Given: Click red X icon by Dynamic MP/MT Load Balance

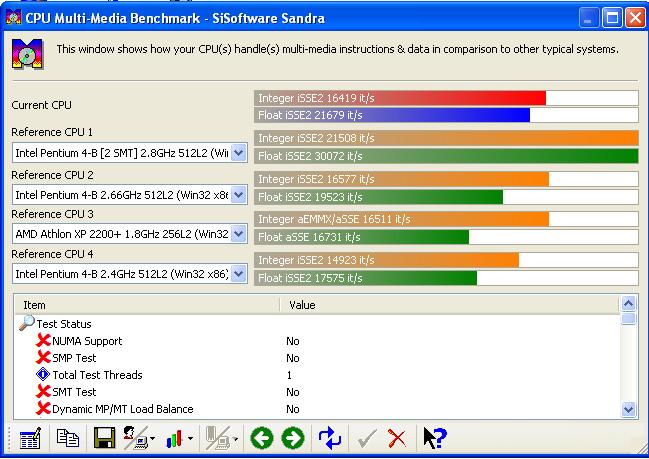Looking at the screenshot, I should pyautogui.click(x=43, y=408).
